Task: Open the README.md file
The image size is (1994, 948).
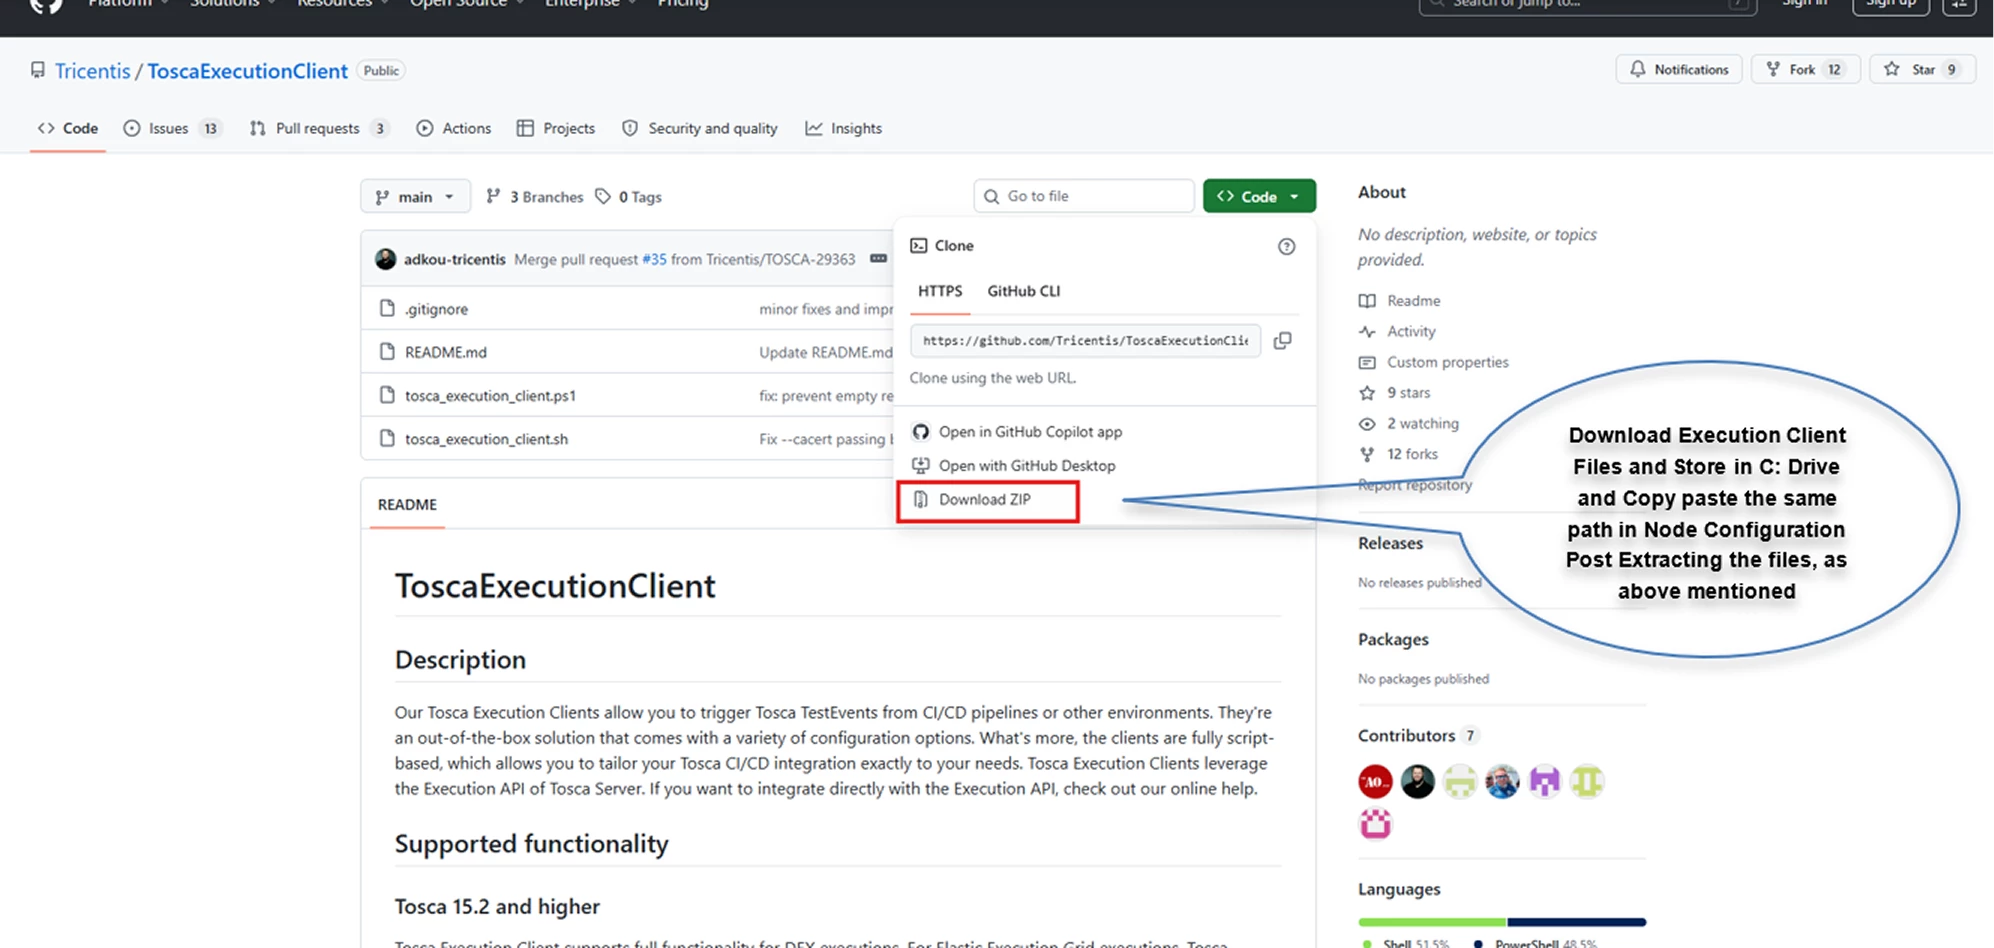Action: point(446,353)
